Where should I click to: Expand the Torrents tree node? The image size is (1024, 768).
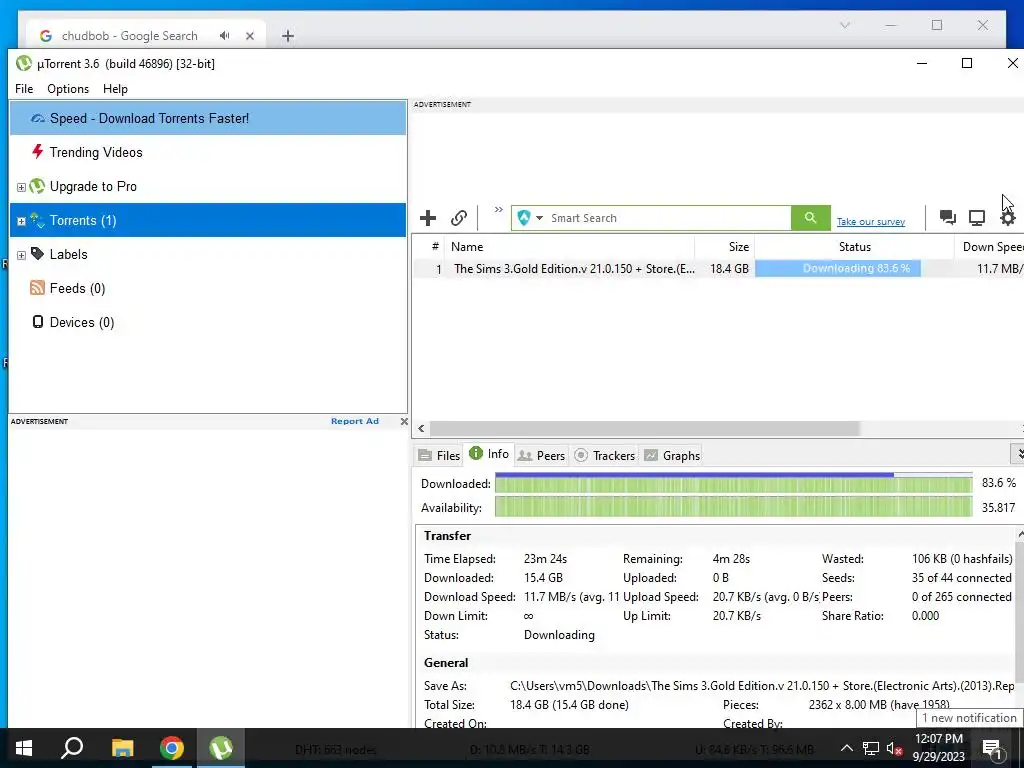pos(21,221)
